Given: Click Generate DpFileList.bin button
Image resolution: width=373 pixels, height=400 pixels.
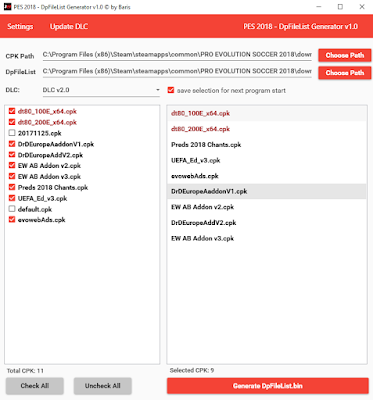Looking at the screenshot, I should pyautogui.click(x=268, y=386).
